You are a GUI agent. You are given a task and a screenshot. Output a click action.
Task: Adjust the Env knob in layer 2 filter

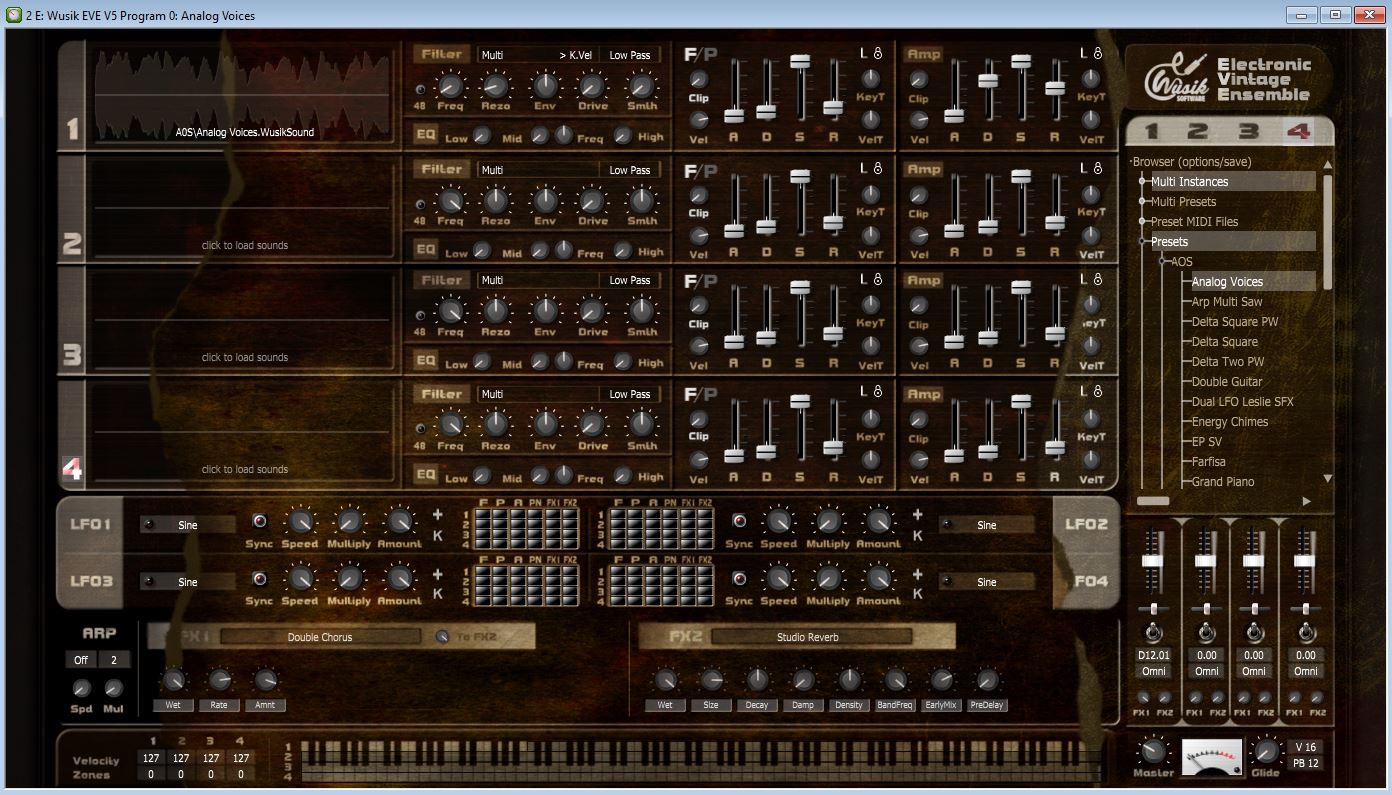[545, 201]
